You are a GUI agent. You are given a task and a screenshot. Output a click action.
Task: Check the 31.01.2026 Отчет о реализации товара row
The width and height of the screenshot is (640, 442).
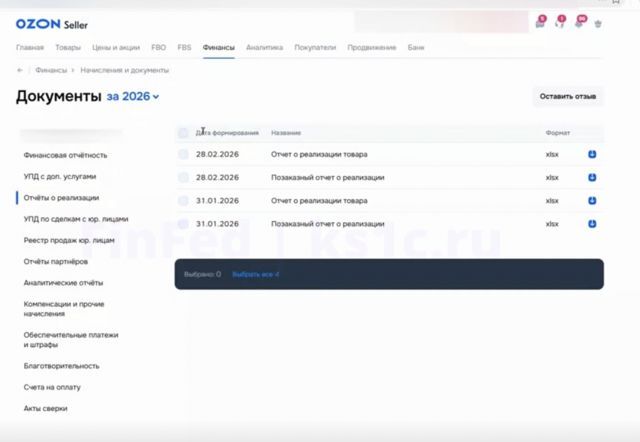[x=183, y=201]
